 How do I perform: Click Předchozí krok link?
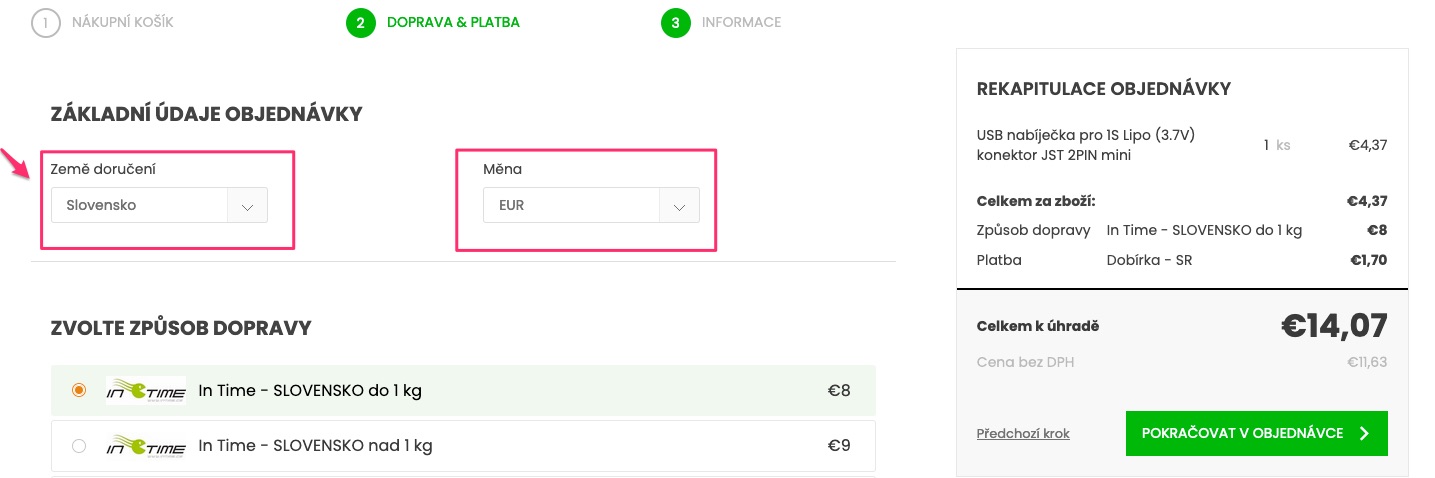pos(1023,433)
